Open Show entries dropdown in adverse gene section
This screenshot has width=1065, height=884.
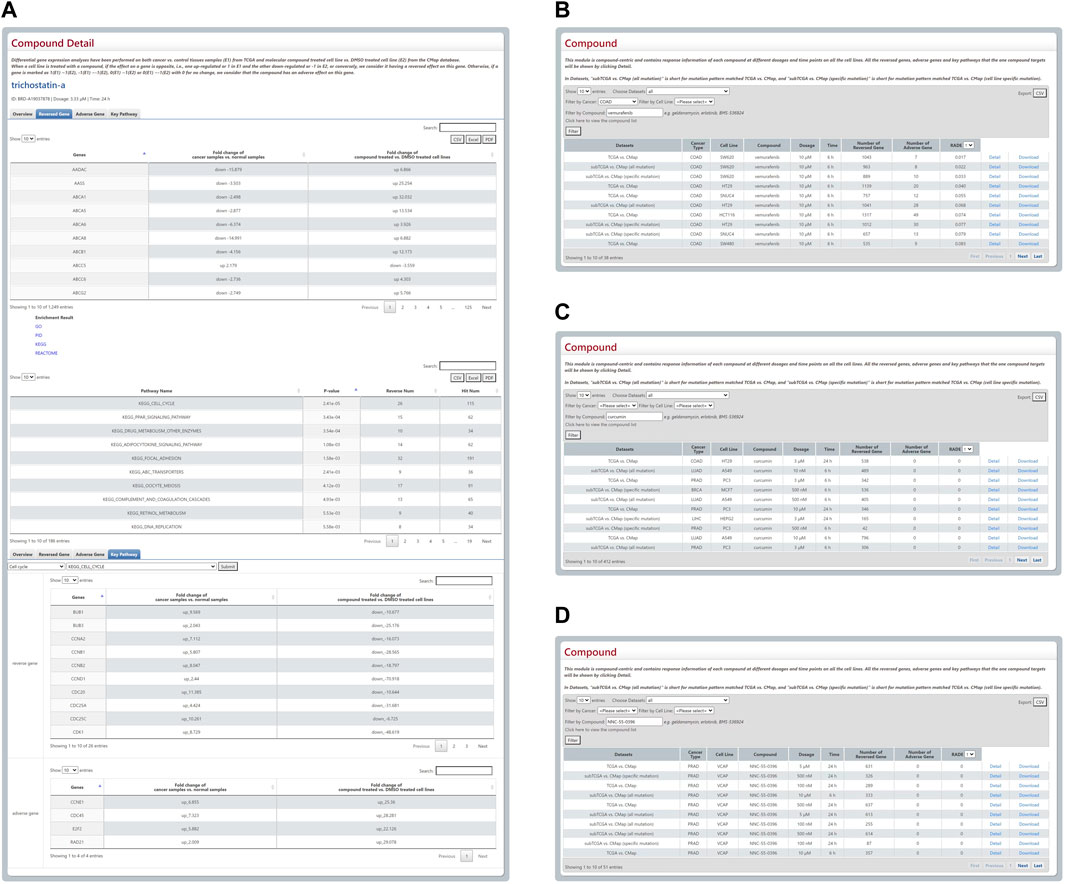[x=70, y=770]
